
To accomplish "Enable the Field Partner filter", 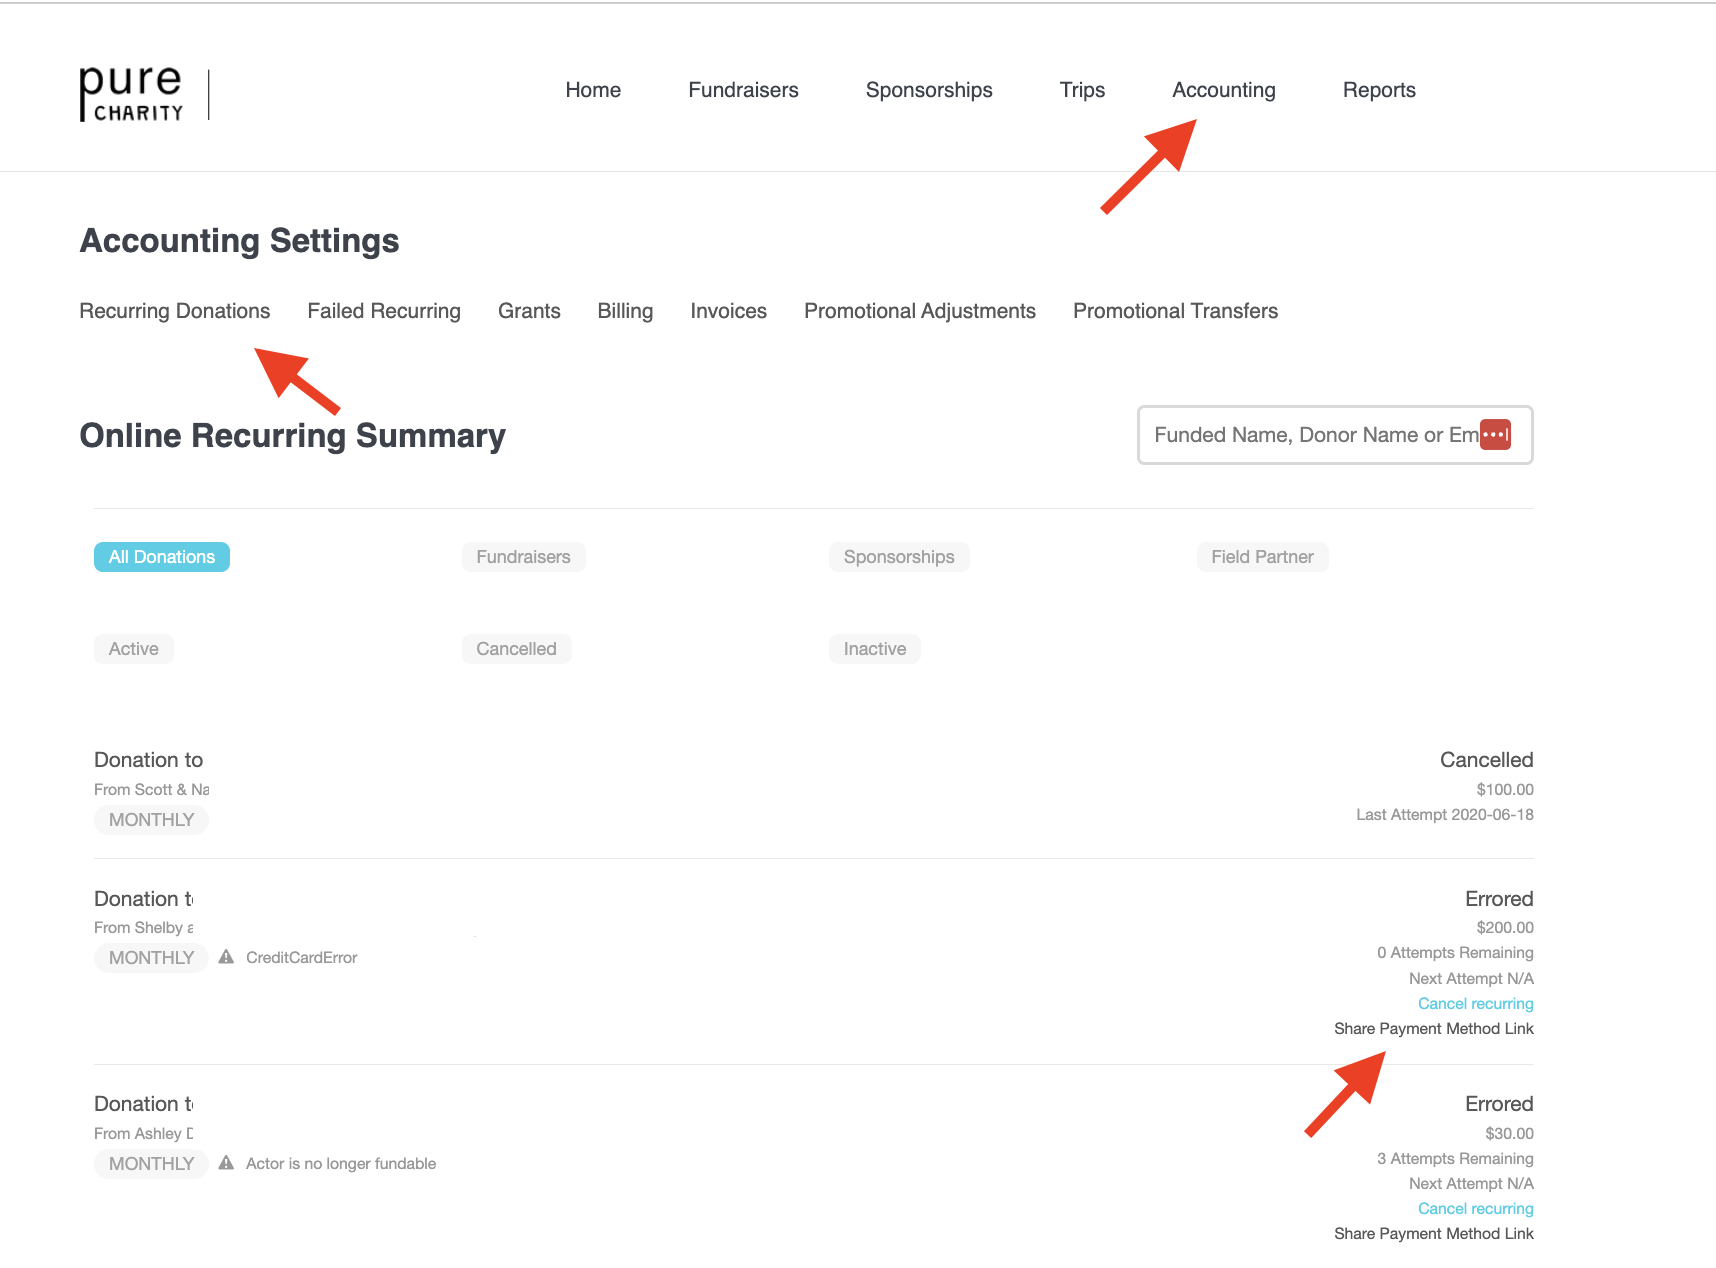I will coord(1262,557).
